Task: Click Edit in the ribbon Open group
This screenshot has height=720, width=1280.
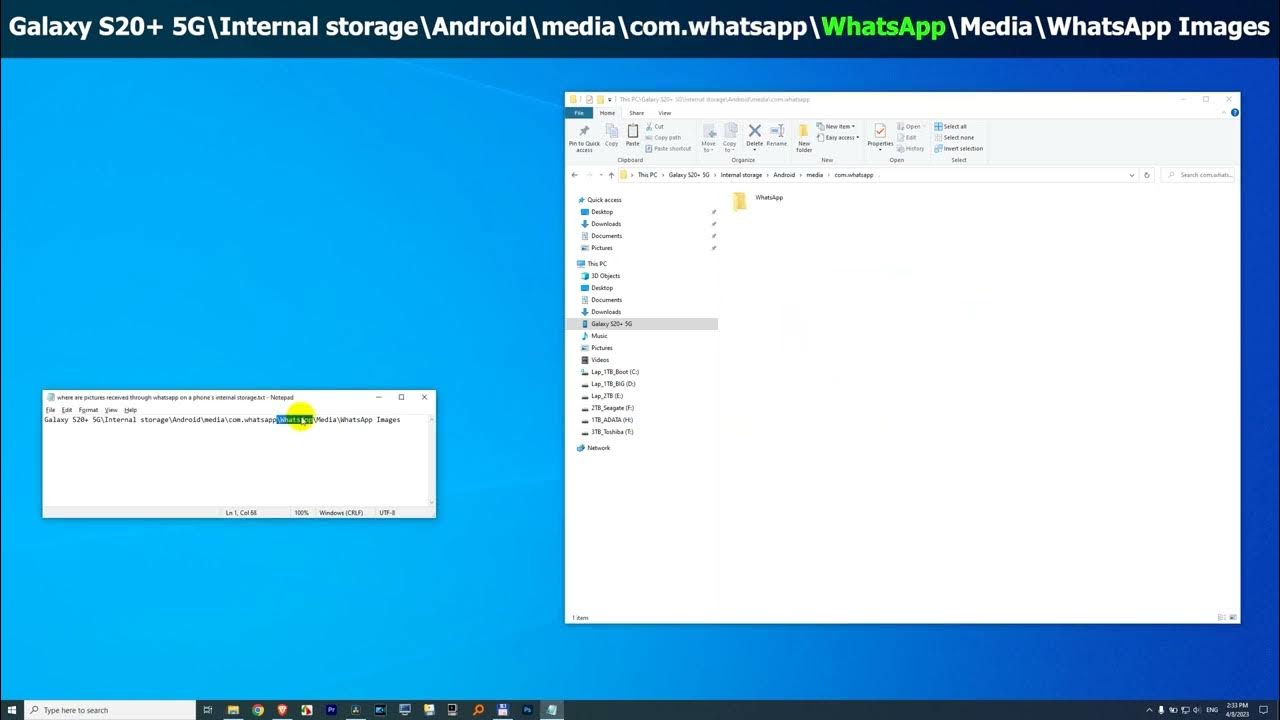Action: pyautogui.click(x=907, y=138)
